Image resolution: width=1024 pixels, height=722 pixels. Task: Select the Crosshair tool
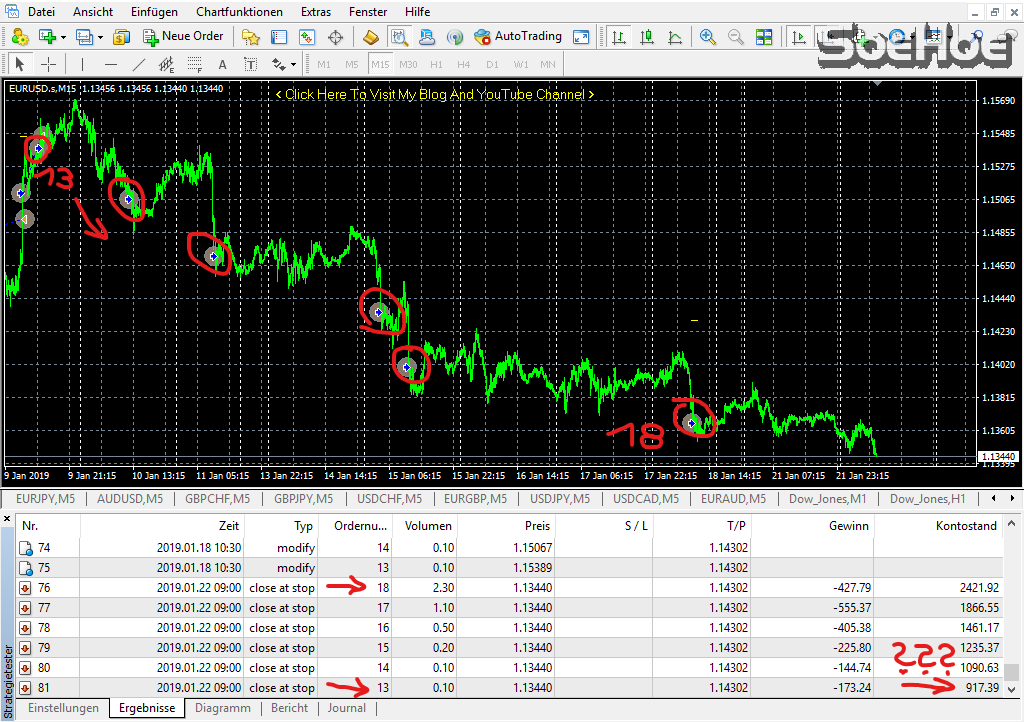(48, 64)
